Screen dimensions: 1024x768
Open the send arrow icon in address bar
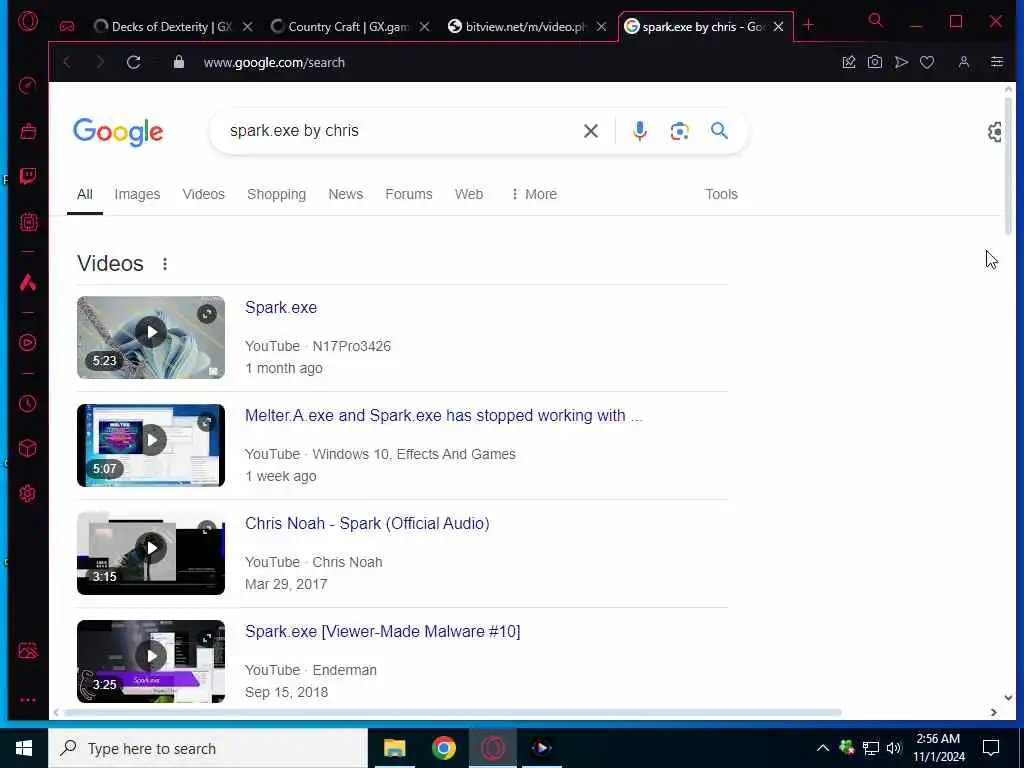901,62
